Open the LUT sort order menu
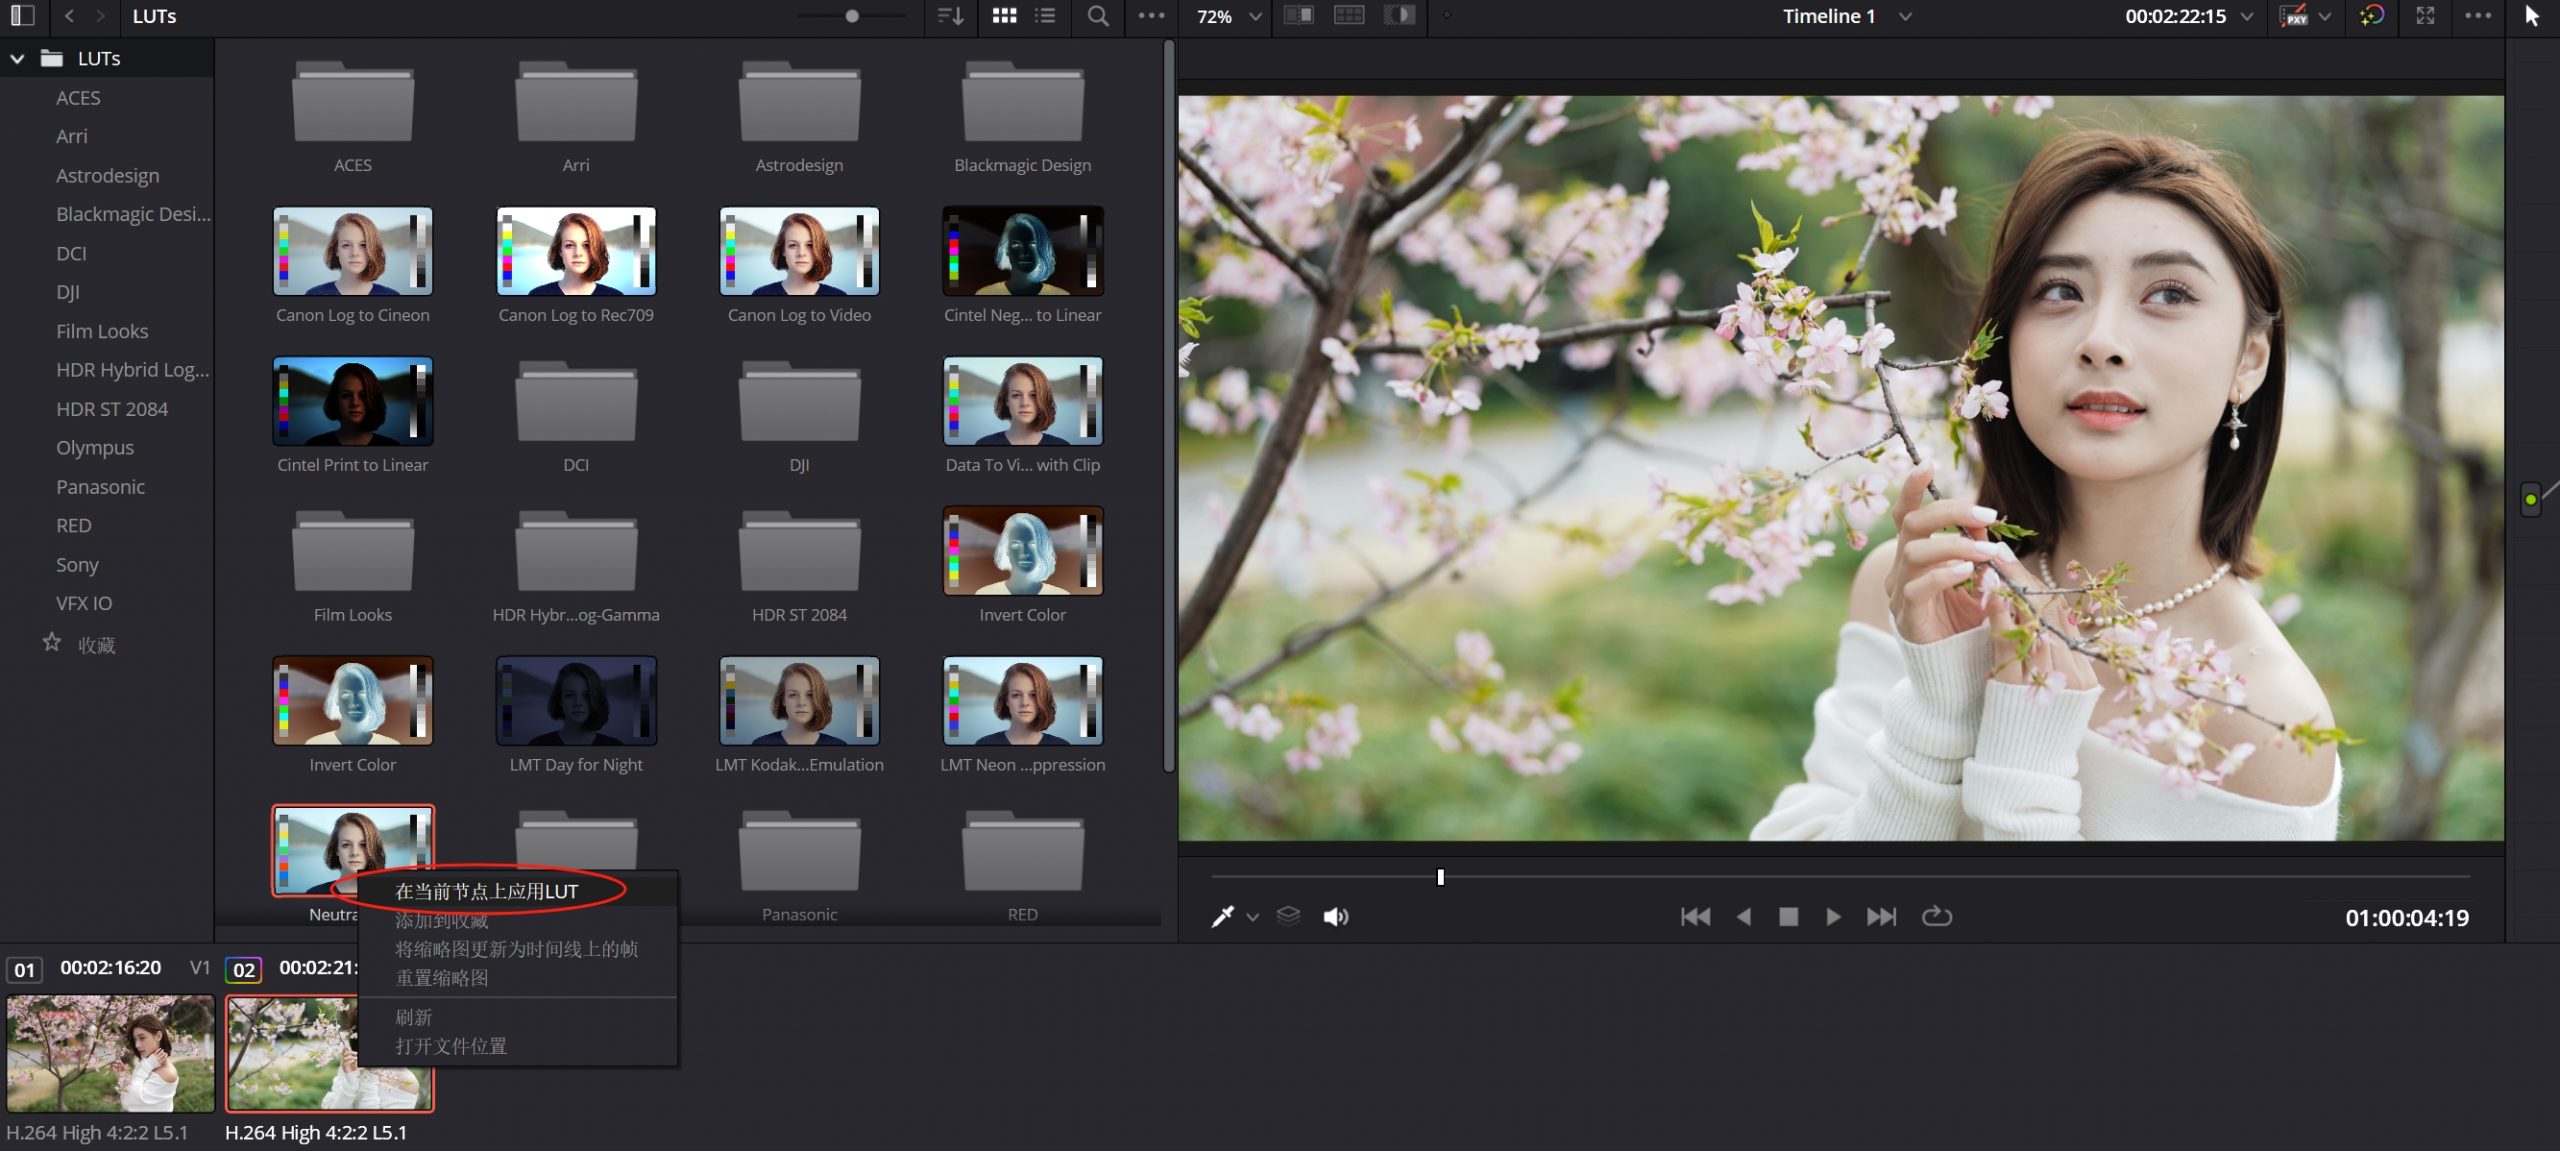This screenshot has width=2560, height=1151. [x=950, y=16]
